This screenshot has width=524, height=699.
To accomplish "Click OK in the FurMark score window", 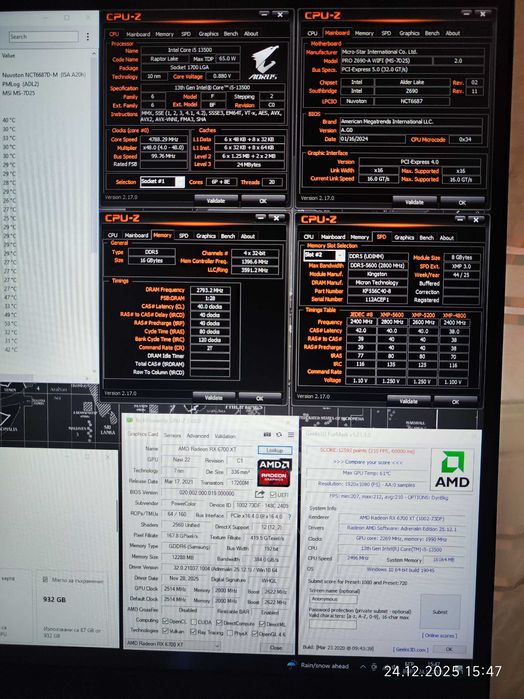I will [449, 649].
